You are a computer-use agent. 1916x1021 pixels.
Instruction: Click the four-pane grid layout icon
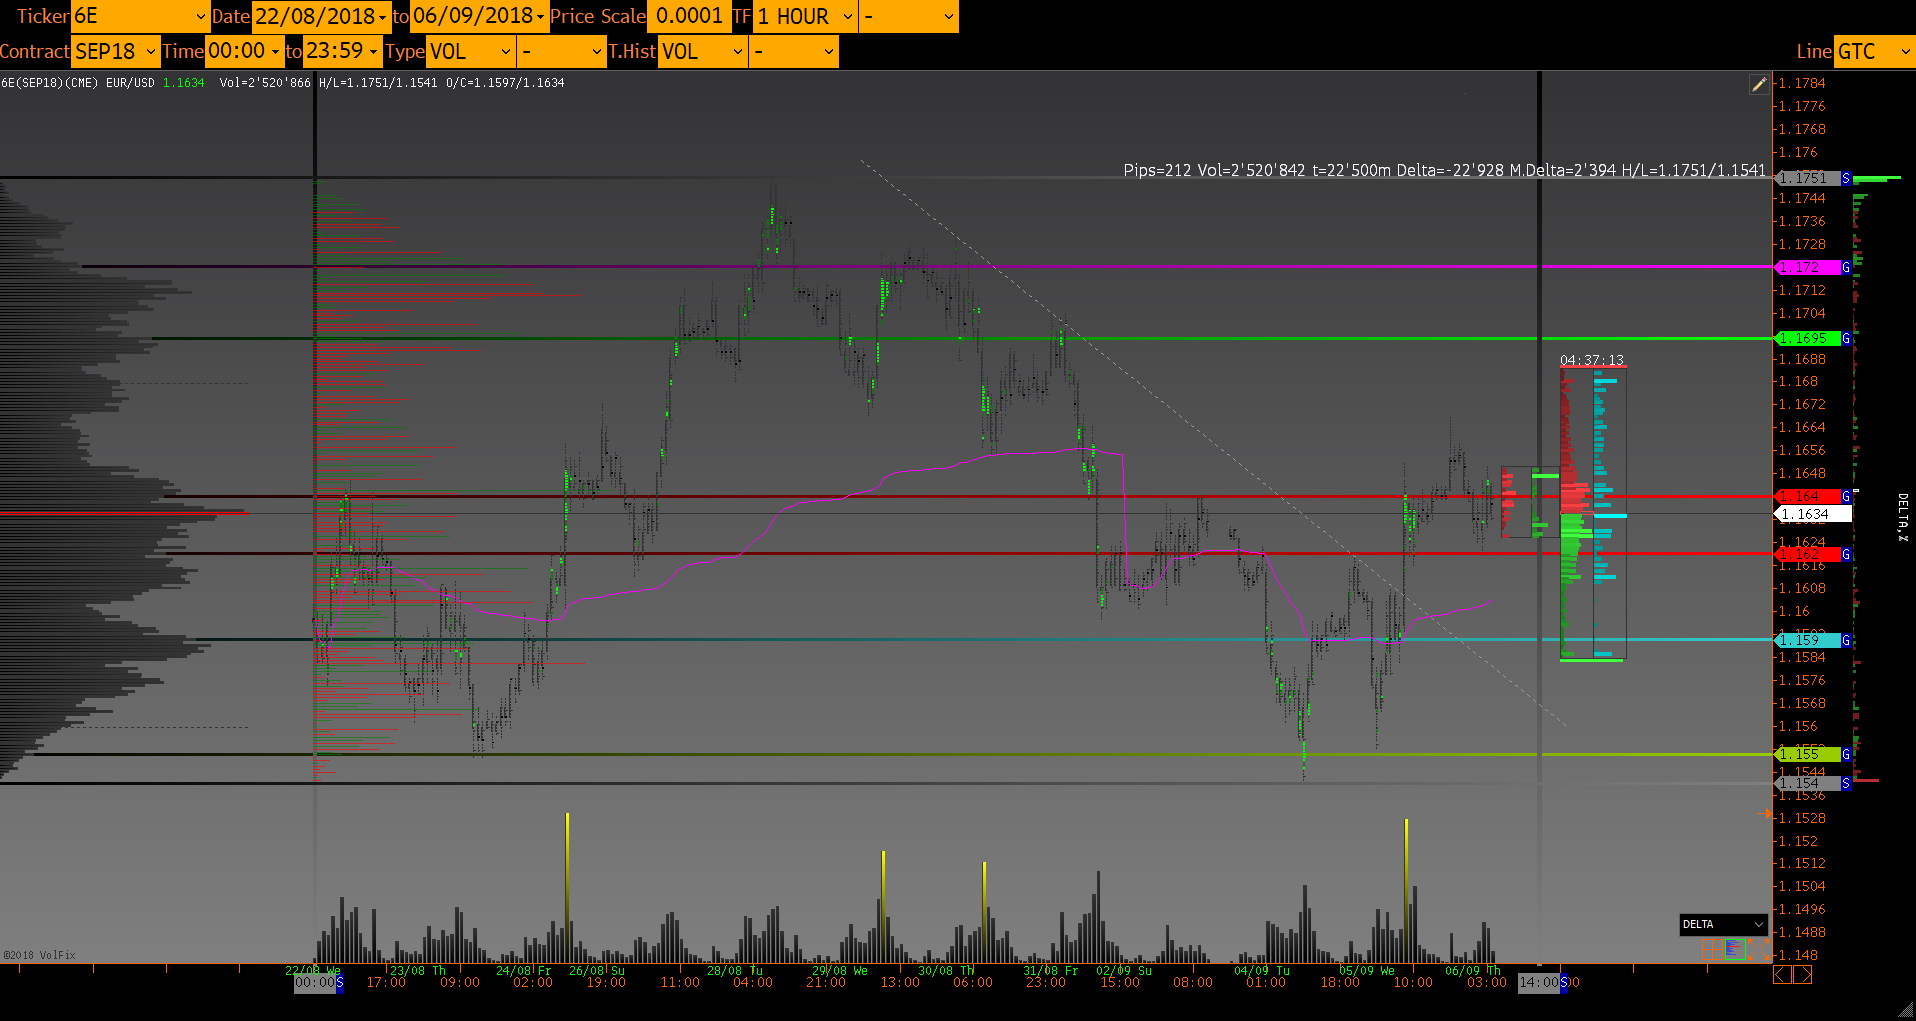coord(1712,949)
